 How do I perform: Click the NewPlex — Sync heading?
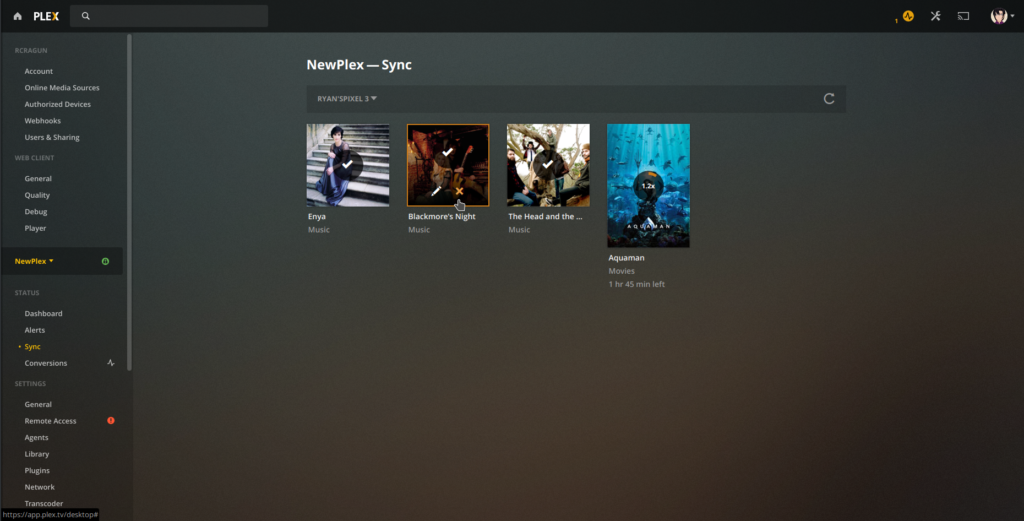coord(359,65)
